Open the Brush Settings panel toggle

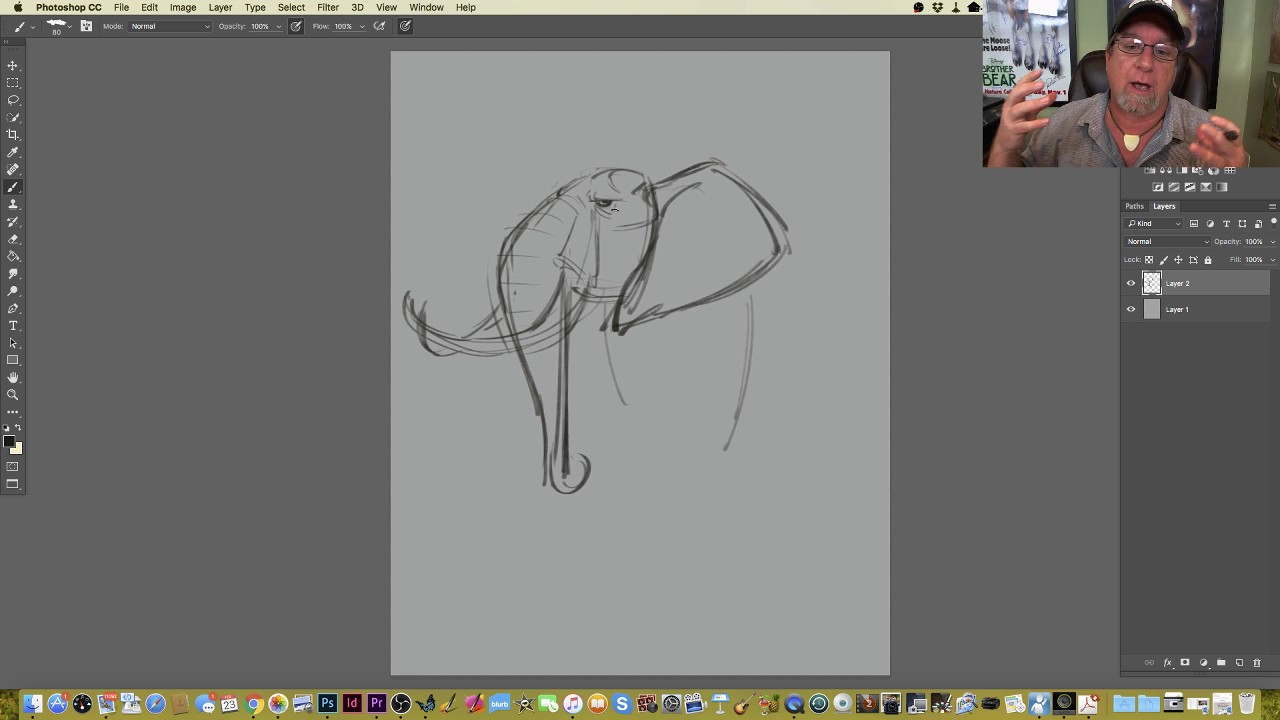[86, 26]
